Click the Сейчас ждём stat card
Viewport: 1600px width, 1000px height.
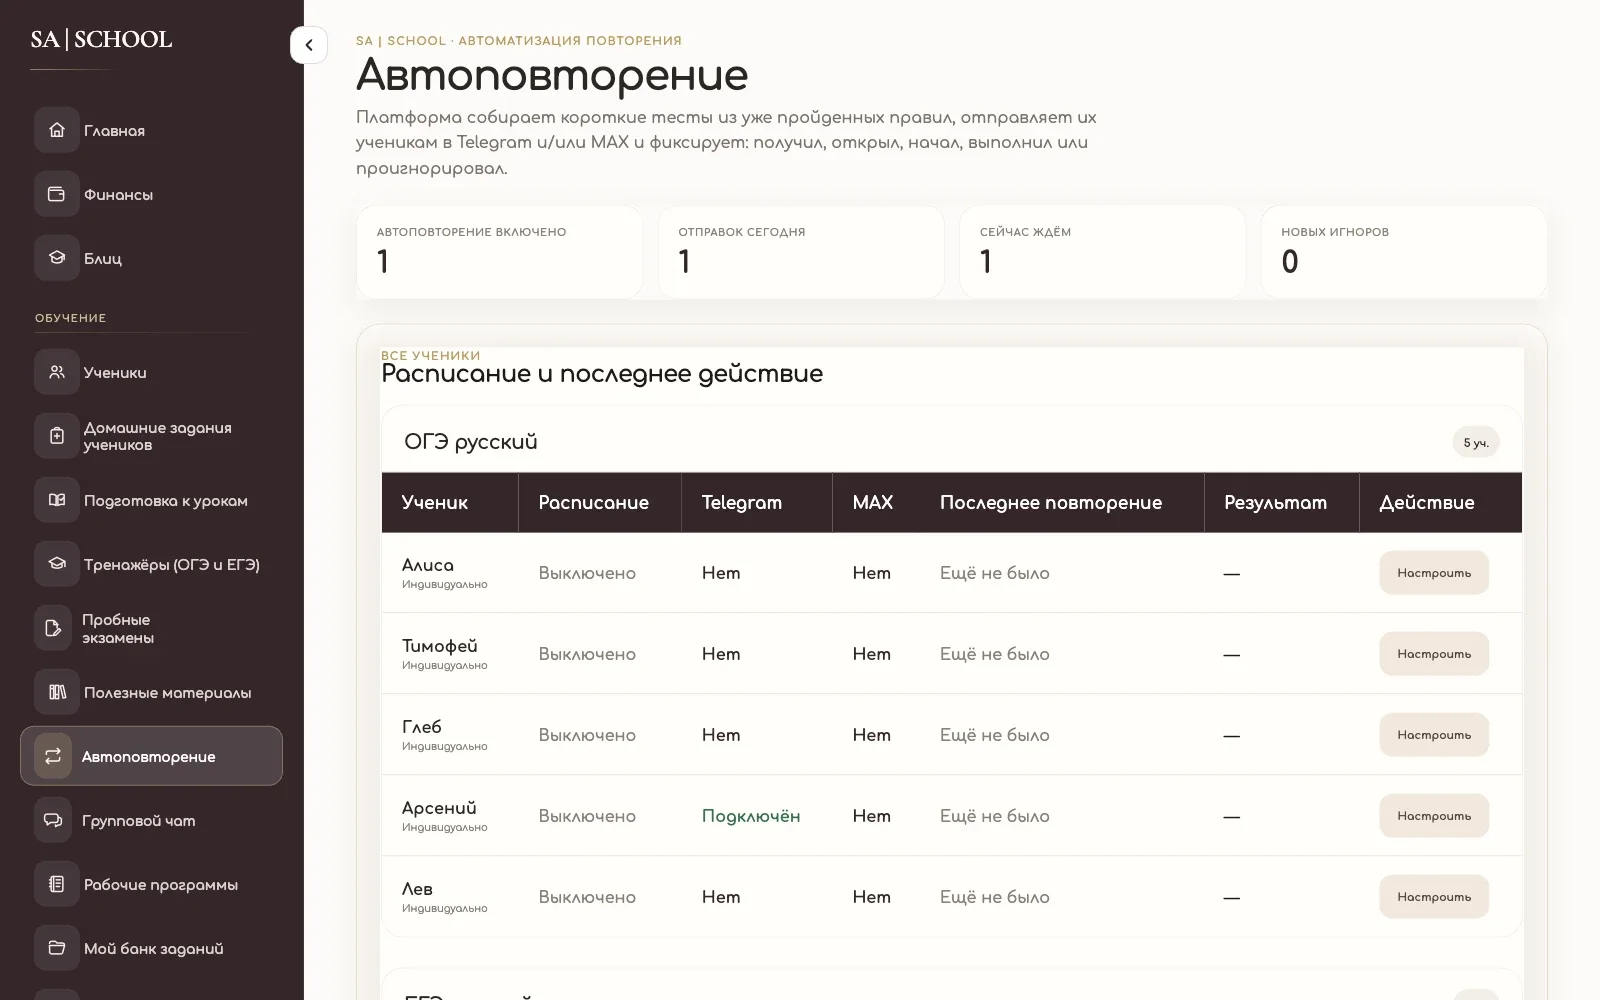click(1103, 252)
